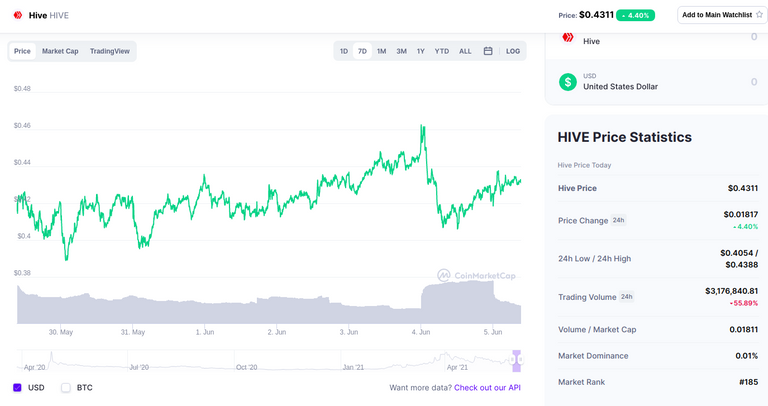Click the Jul '20 label on the mini timeline
The width and height of the screenshot is (768, 406).
point(139,367)
